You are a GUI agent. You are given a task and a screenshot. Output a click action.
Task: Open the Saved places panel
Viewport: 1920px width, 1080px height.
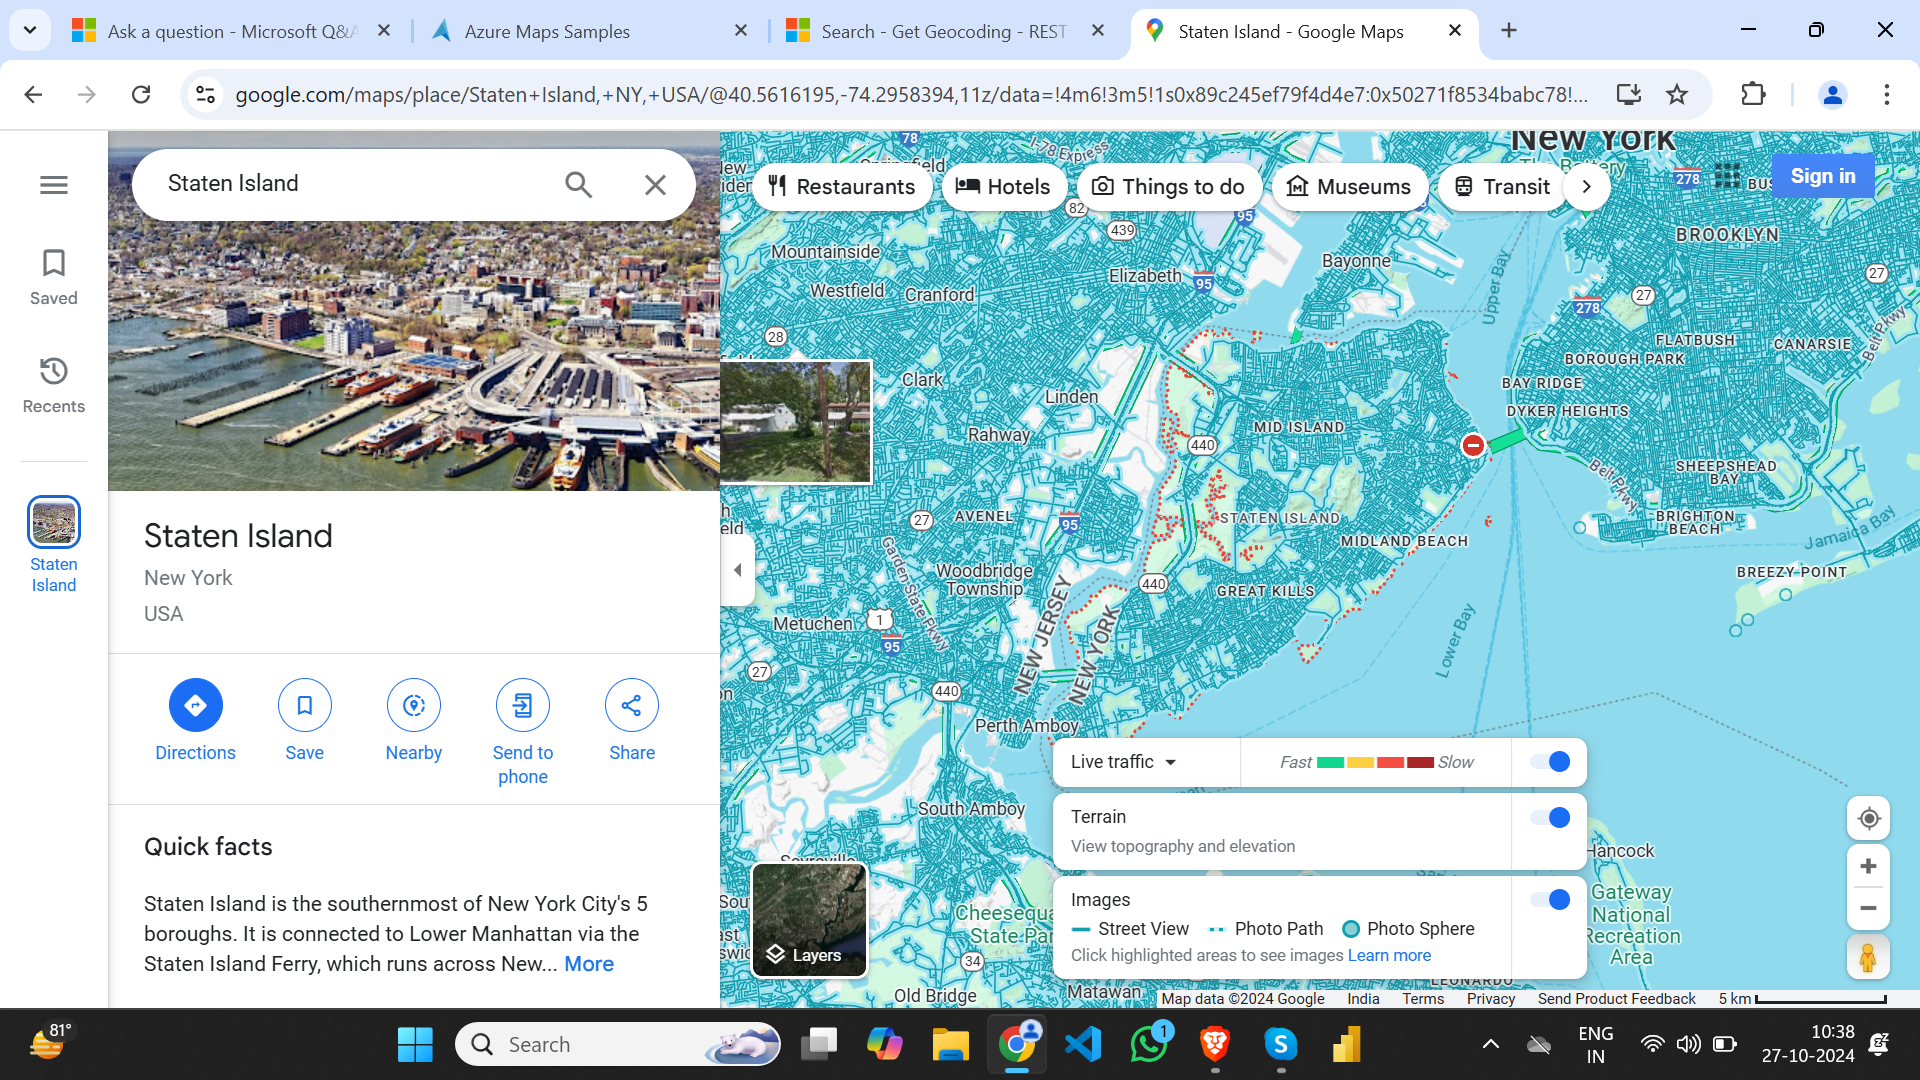pos(54,277)
